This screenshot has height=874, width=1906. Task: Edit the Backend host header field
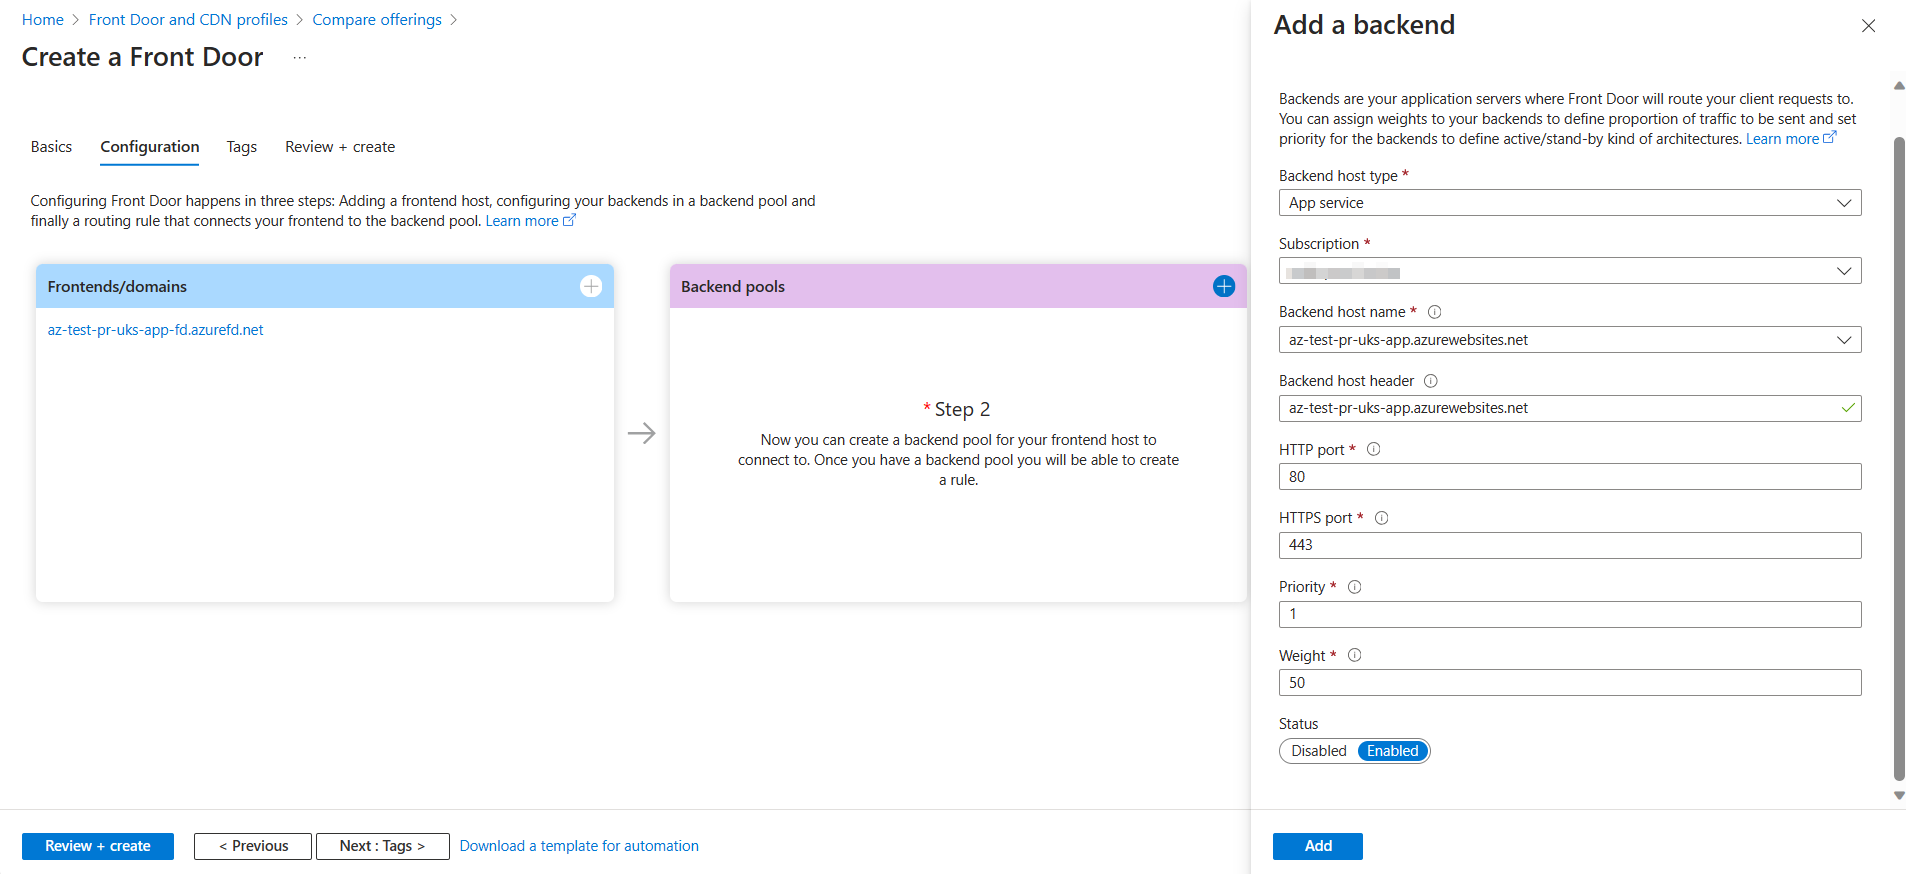point(1569,408)
